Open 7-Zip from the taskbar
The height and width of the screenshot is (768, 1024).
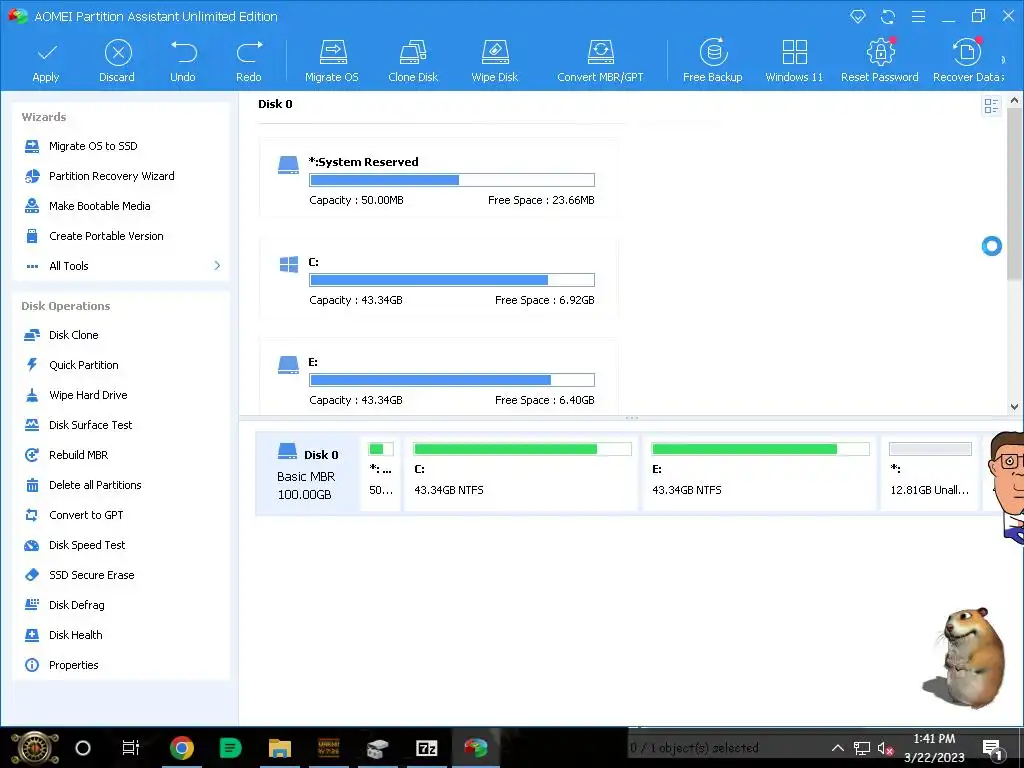point(426,748)
